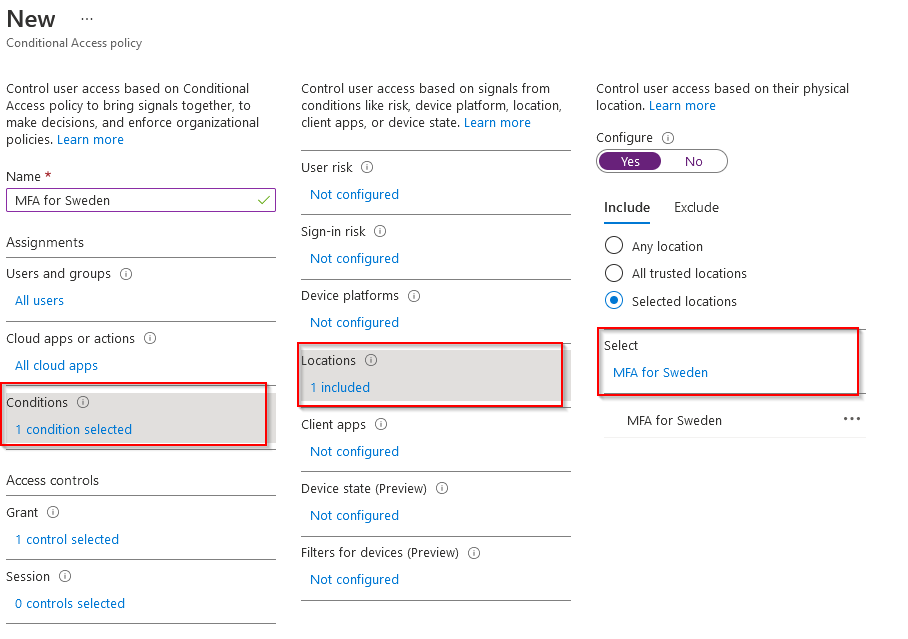Image resolution: width=908 pixels, height=639 pixels.
Task: Click info icon next to Users and groups
Action: [x=126, y=274]
